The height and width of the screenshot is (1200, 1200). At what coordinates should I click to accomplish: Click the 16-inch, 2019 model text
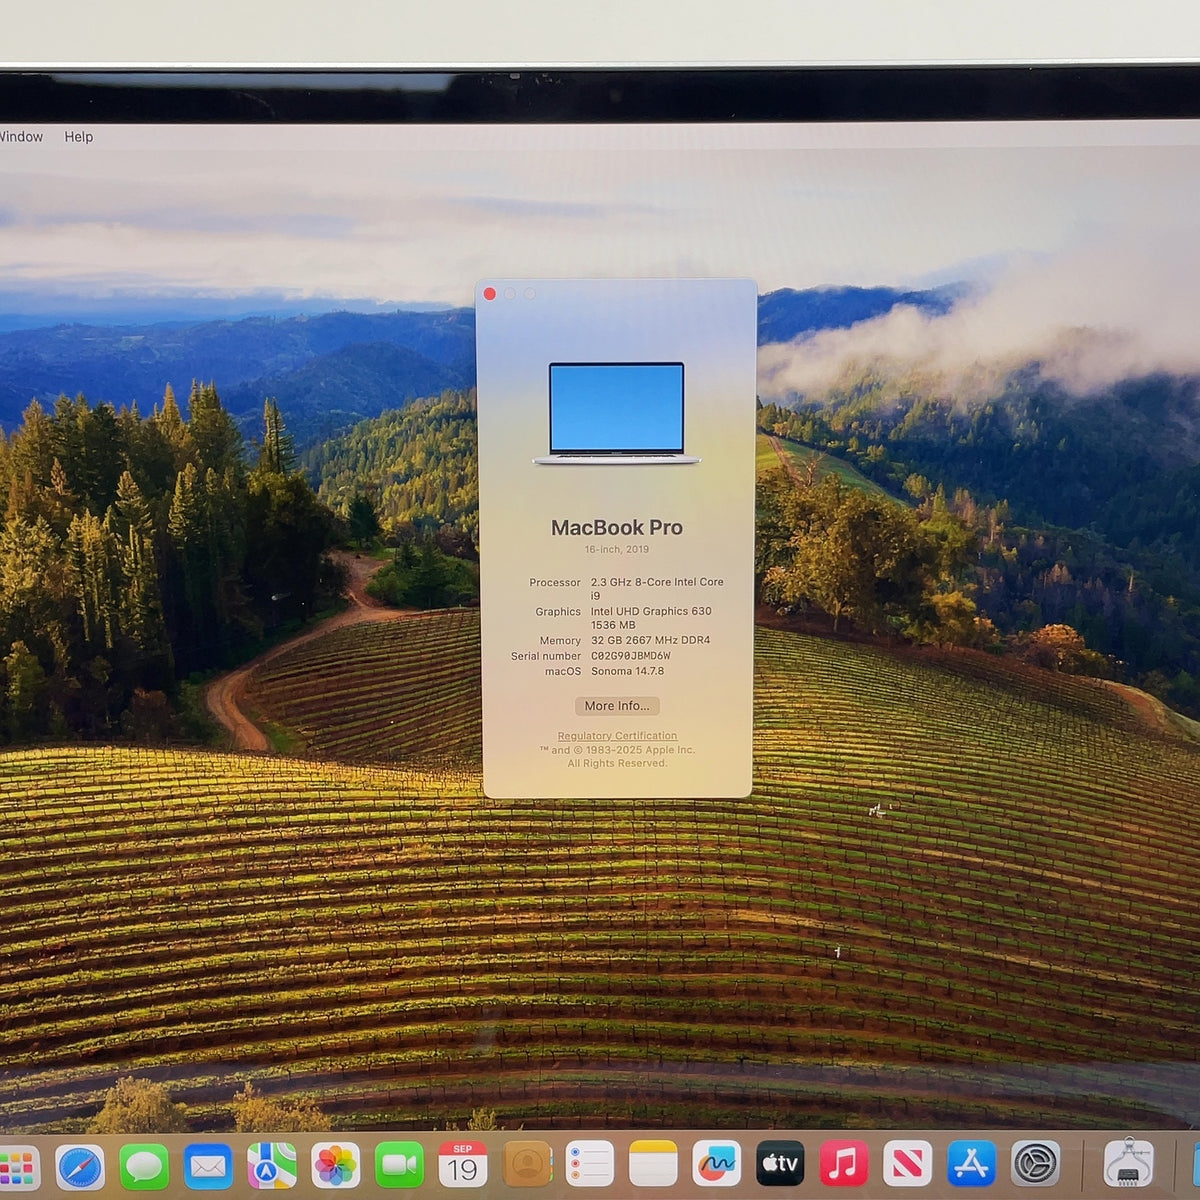pos(617,550)
